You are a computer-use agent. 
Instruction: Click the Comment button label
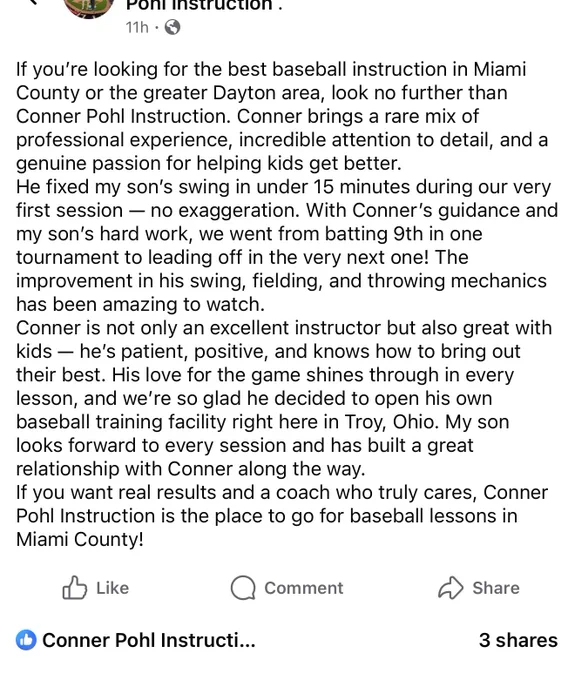[304, 588]
